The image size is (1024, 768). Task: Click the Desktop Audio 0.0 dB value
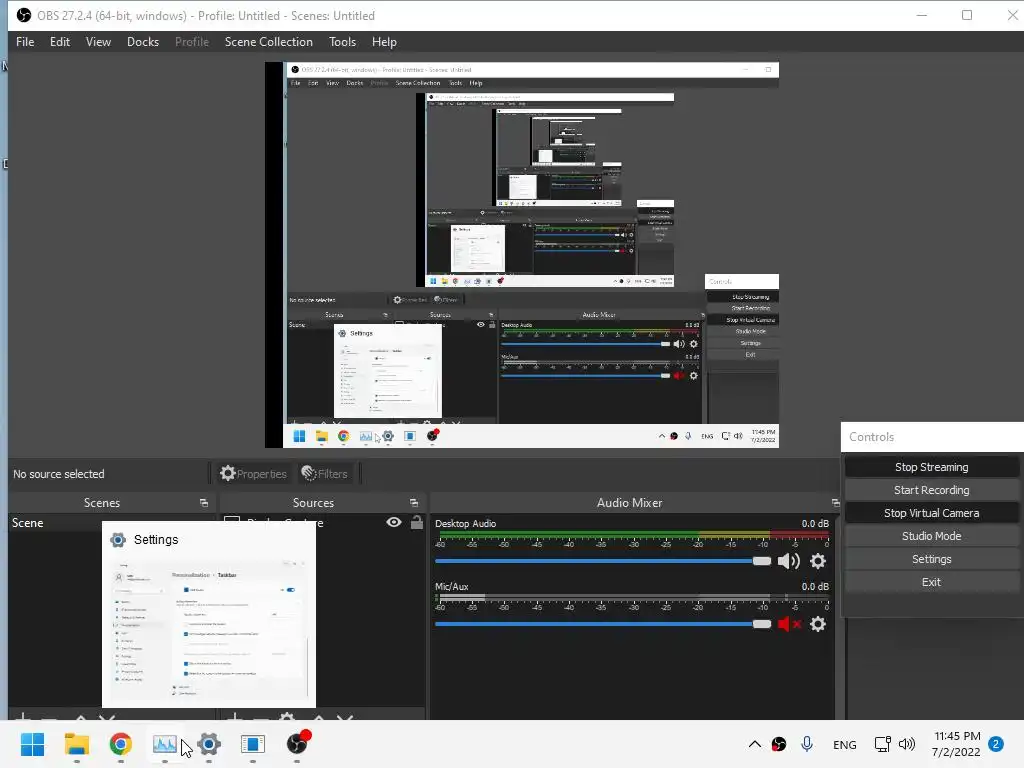point(815,524)
